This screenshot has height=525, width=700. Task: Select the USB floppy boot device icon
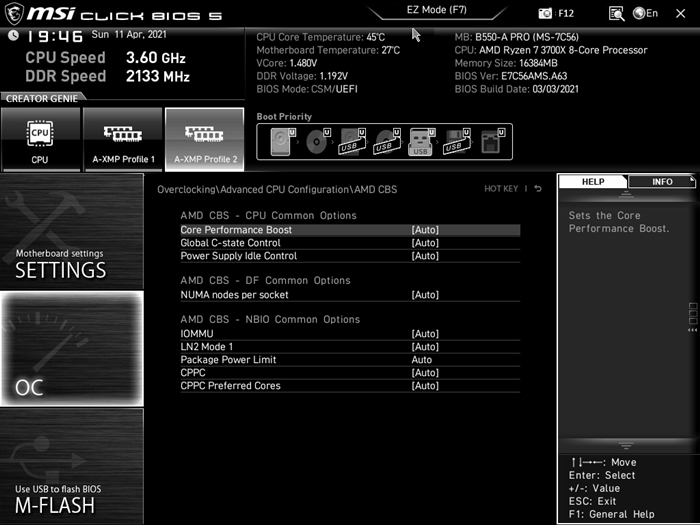coord(457,142)
